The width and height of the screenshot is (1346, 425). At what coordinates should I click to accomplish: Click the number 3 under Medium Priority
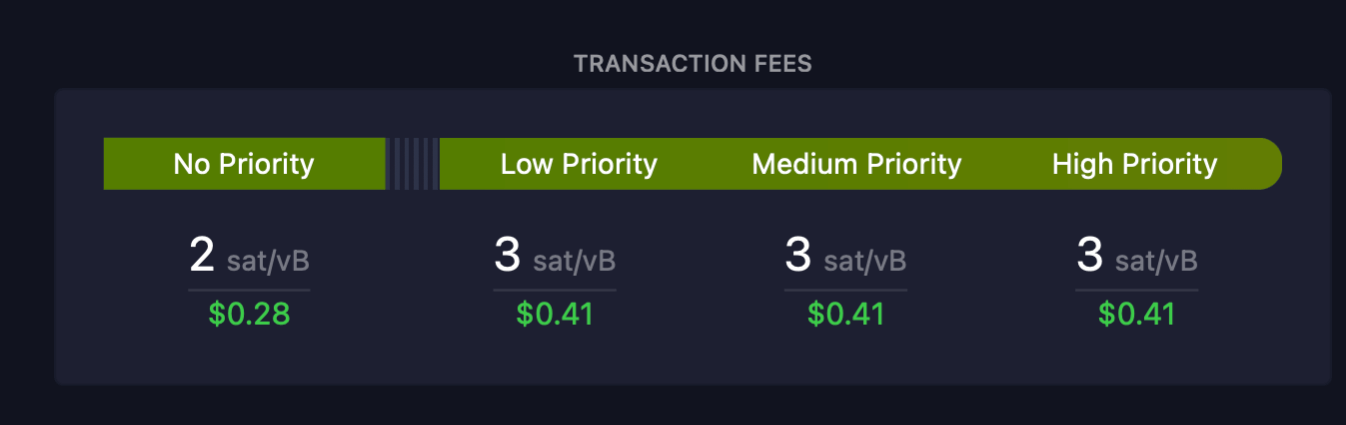click(x=797, y=256)
